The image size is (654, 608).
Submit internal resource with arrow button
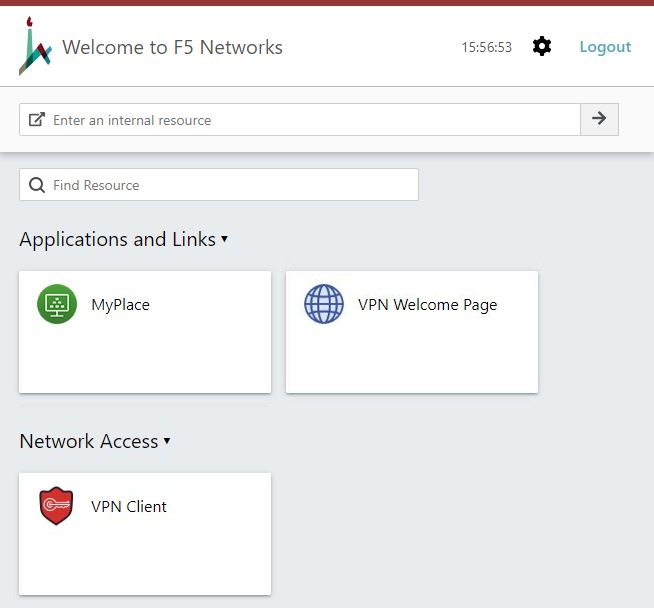click(599, 119)
